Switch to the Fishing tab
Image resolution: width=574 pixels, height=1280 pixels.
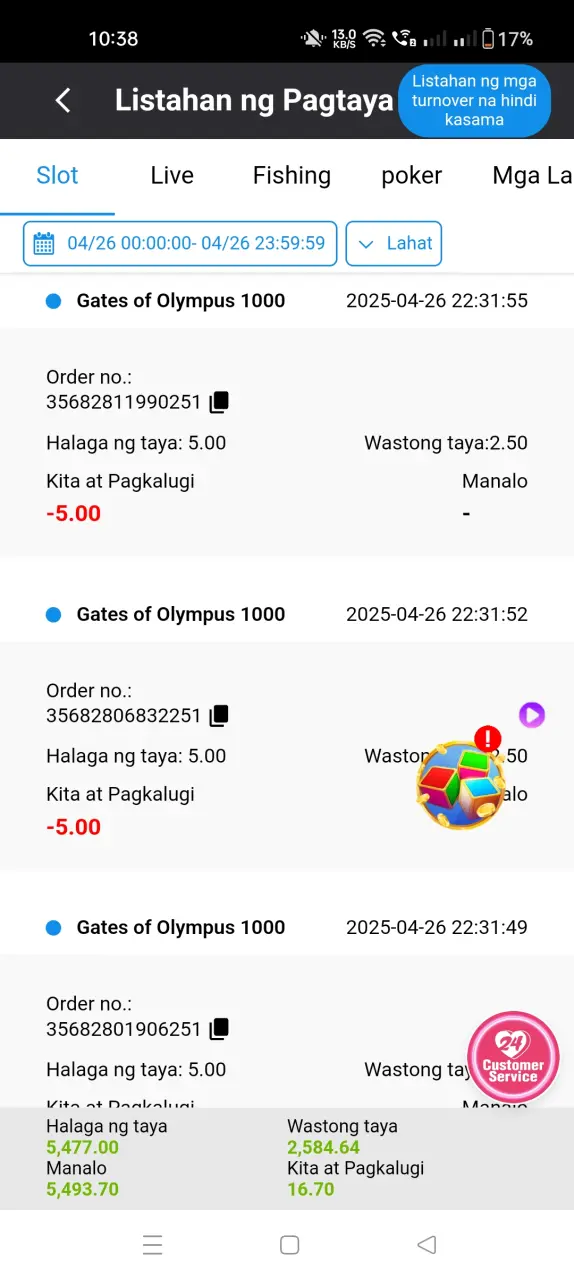point(291,176)
